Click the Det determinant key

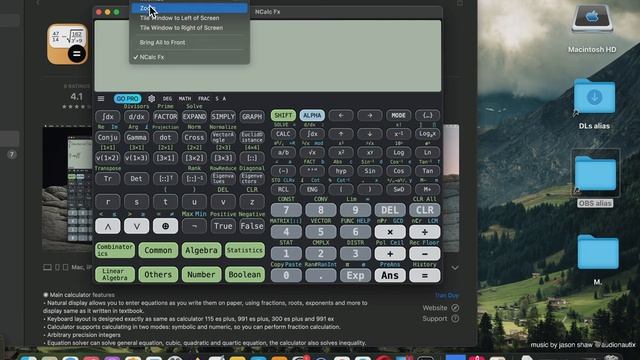[136, 179]
